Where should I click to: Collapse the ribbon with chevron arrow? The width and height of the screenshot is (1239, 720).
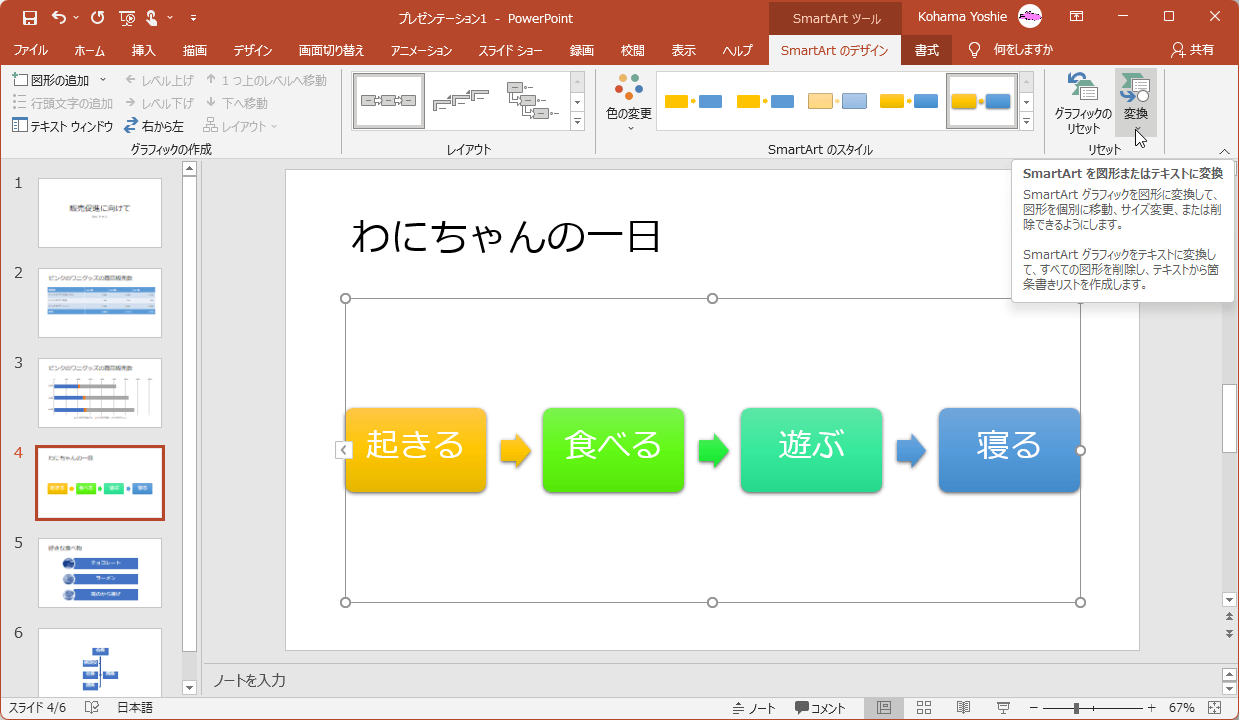coord(1225,151)
